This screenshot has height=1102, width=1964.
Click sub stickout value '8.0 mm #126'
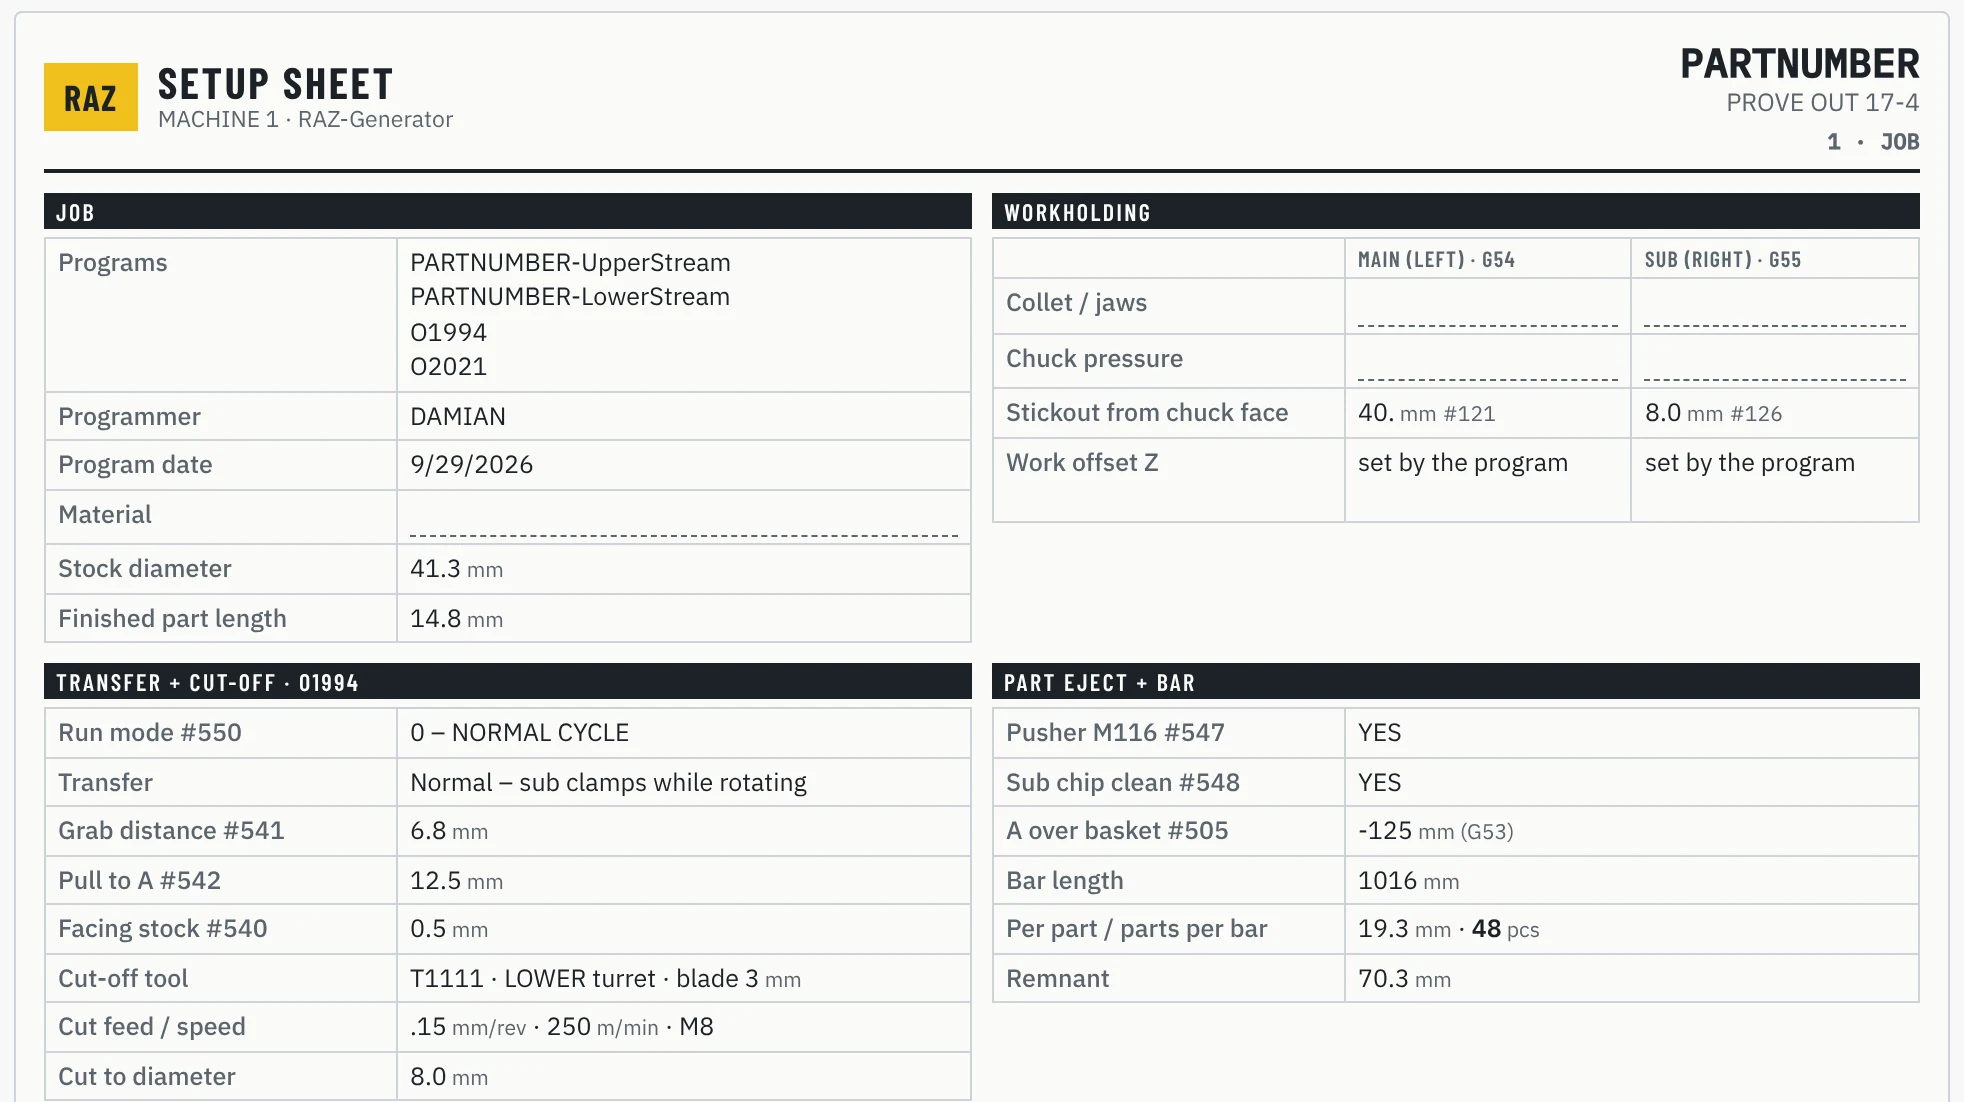pyautogui.click(x=1713, y=413)
